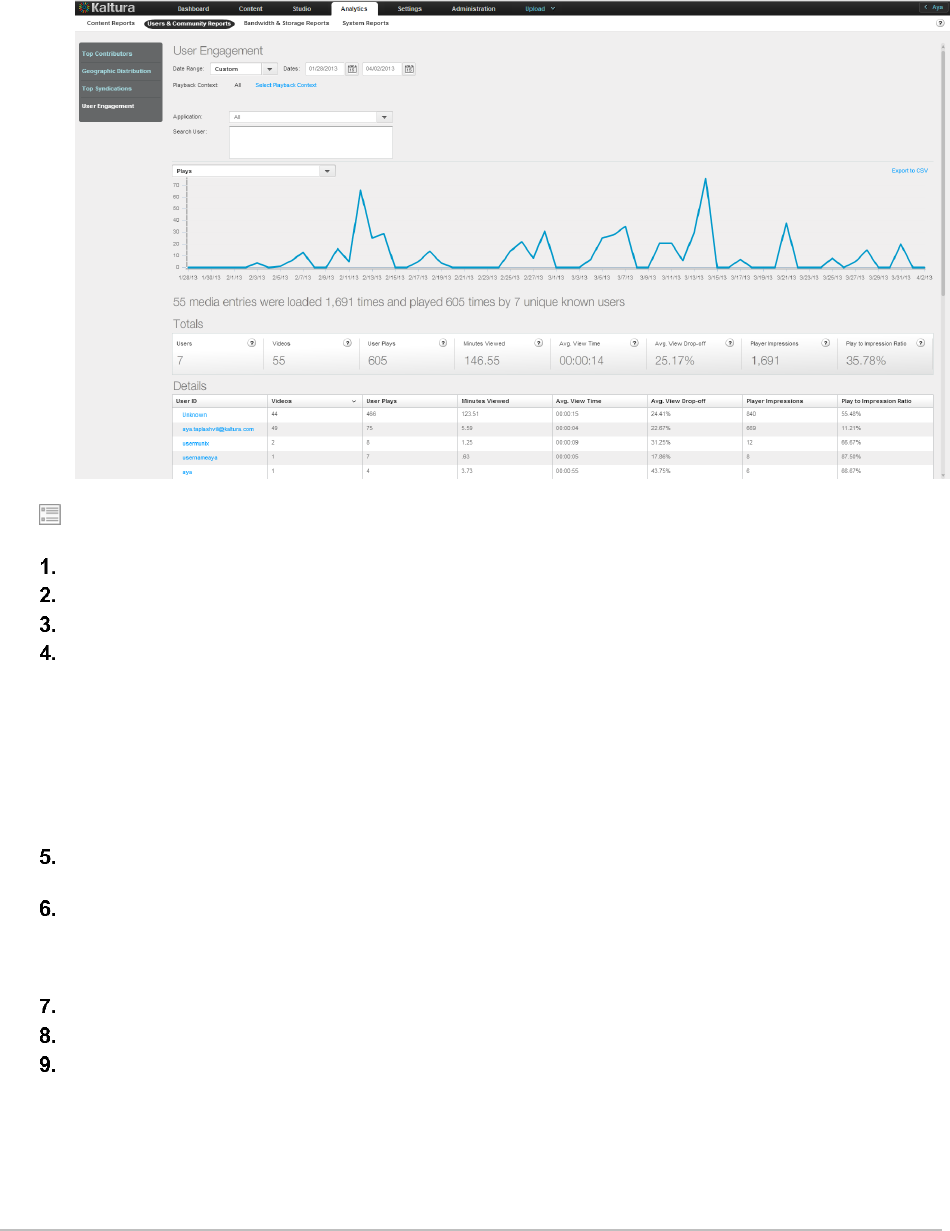
Task: Sort by Minutes Viewed column header
Action: [505, 400]
